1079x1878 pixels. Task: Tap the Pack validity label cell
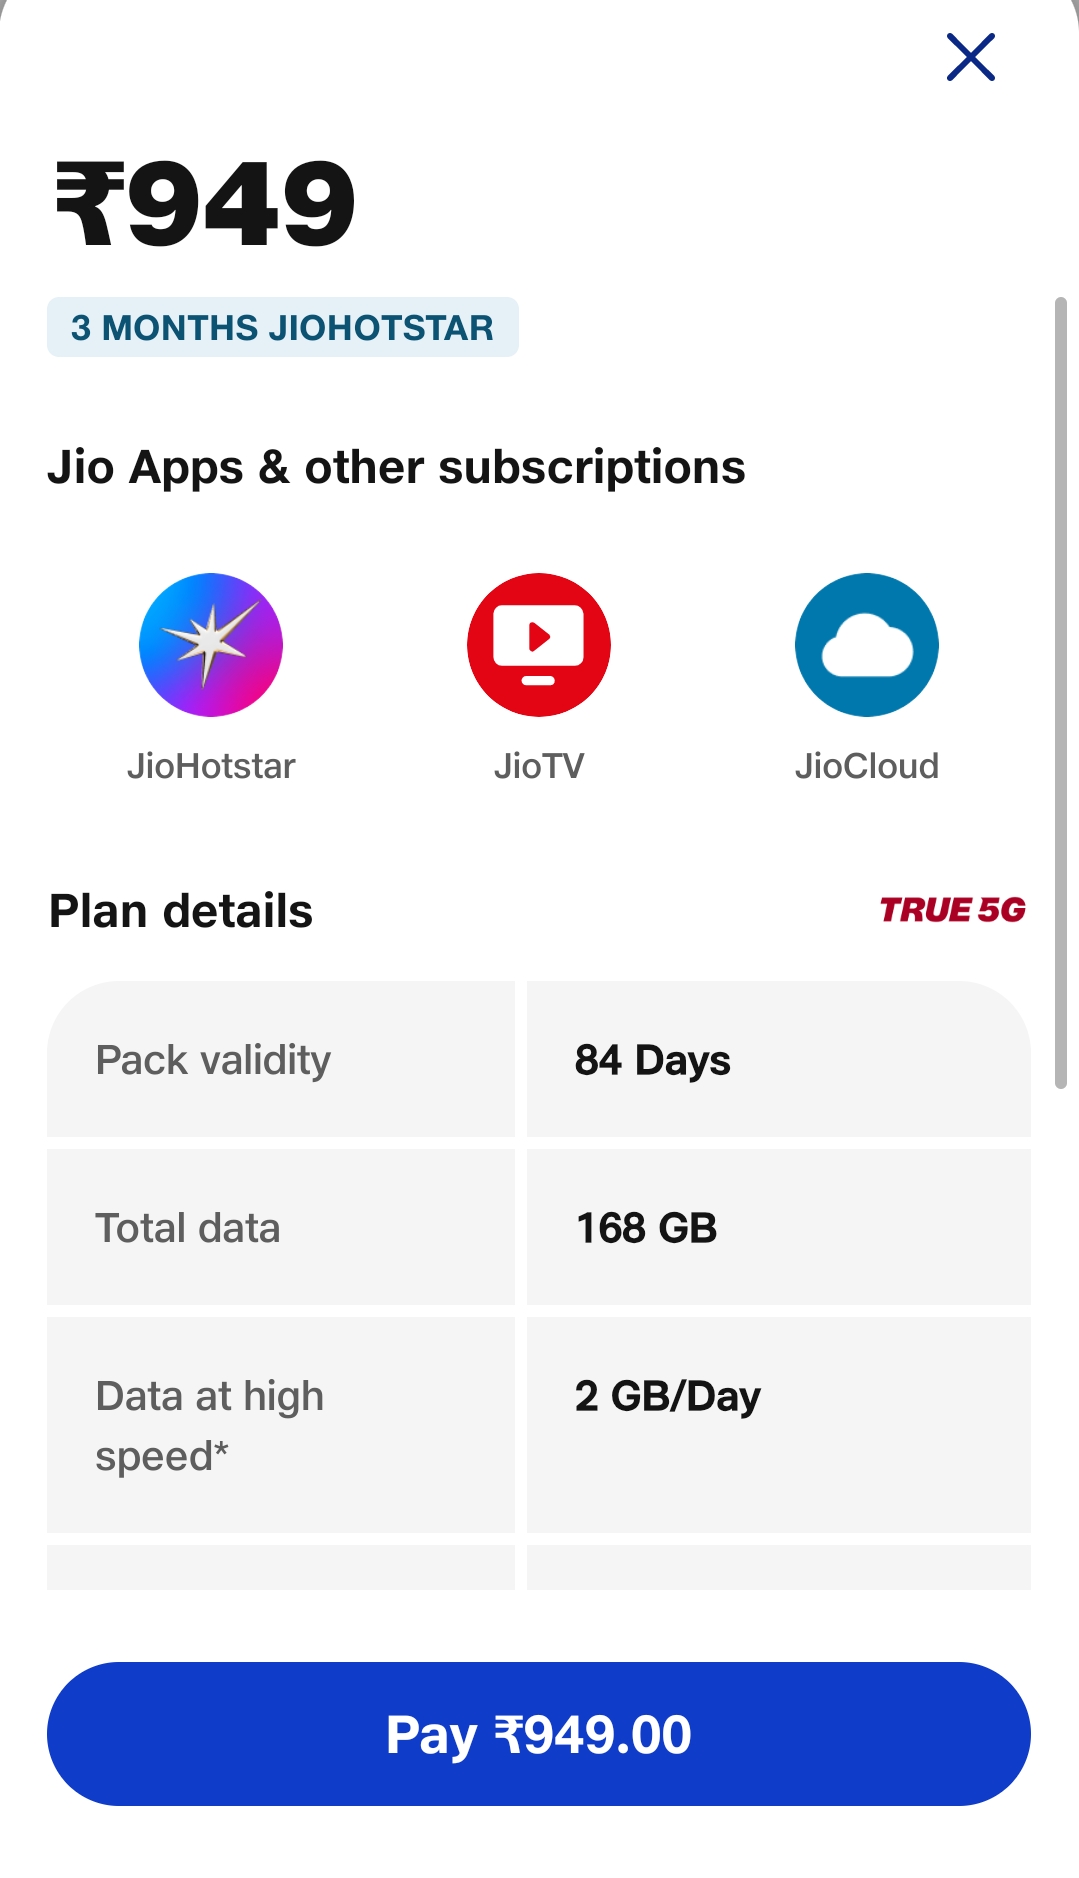click(281, 1060)
